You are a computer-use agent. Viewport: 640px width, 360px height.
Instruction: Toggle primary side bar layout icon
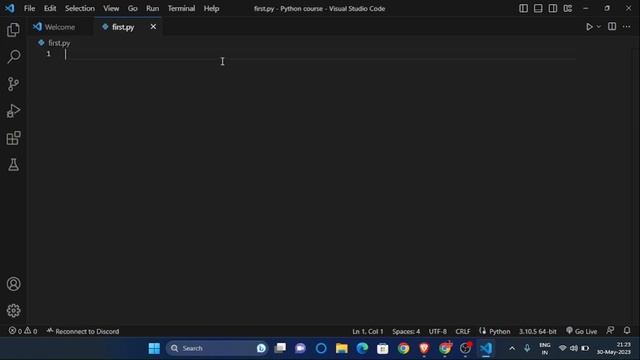tap(523, 9)
